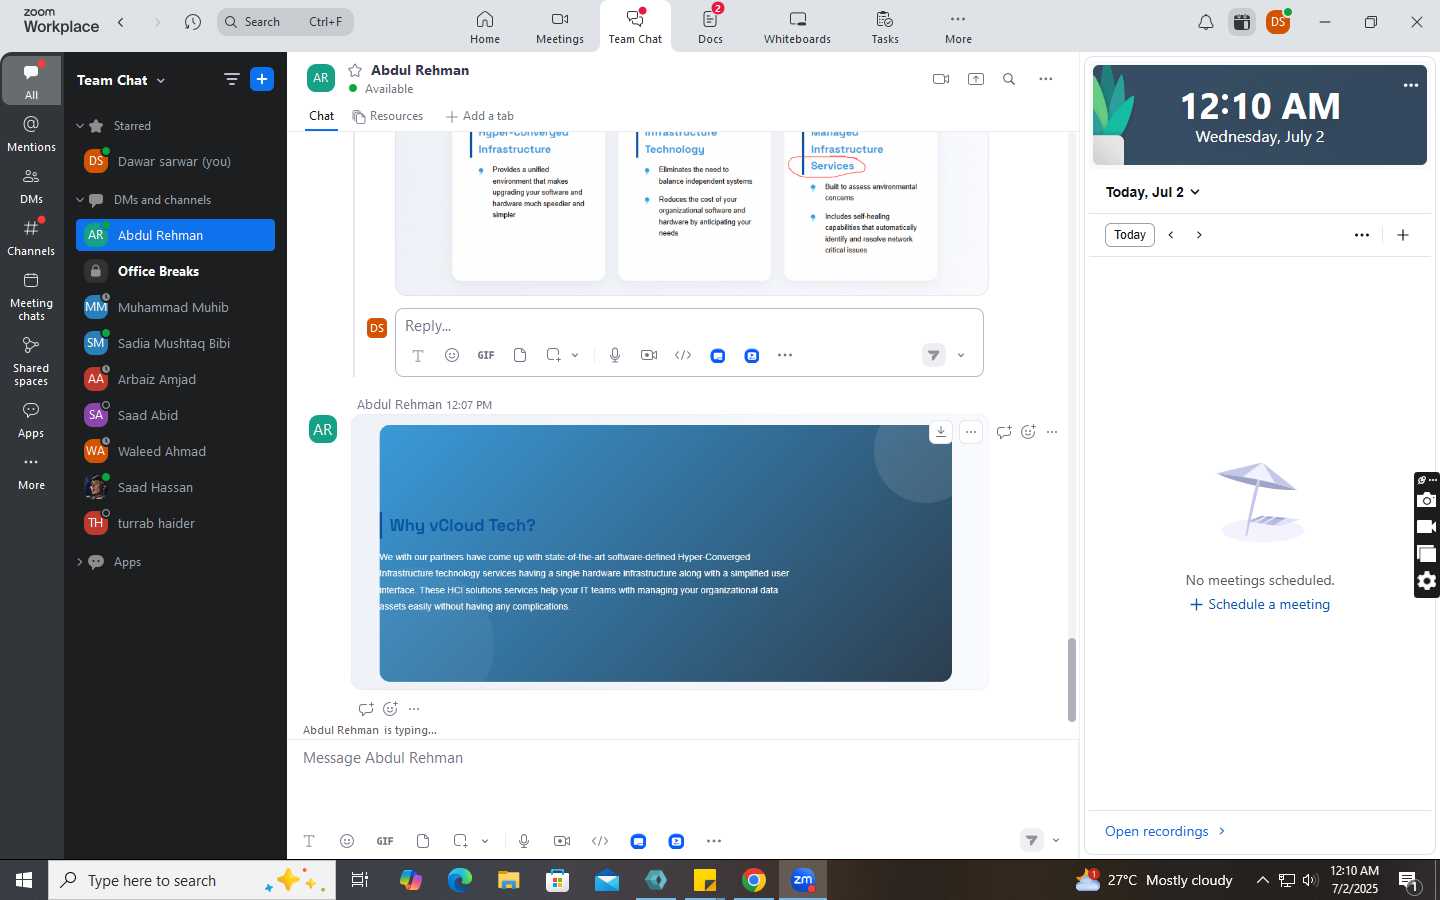1440x900 pixels.
Task: Record an audio message in composer
Action: [x=524, y=841]
